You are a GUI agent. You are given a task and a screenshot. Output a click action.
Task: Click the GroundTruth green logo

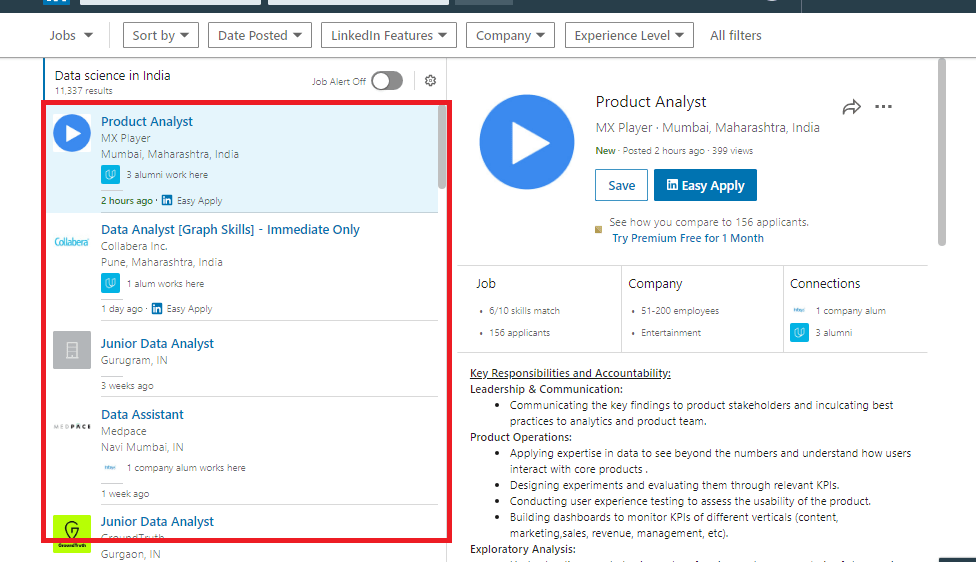[x=72, y=533]
